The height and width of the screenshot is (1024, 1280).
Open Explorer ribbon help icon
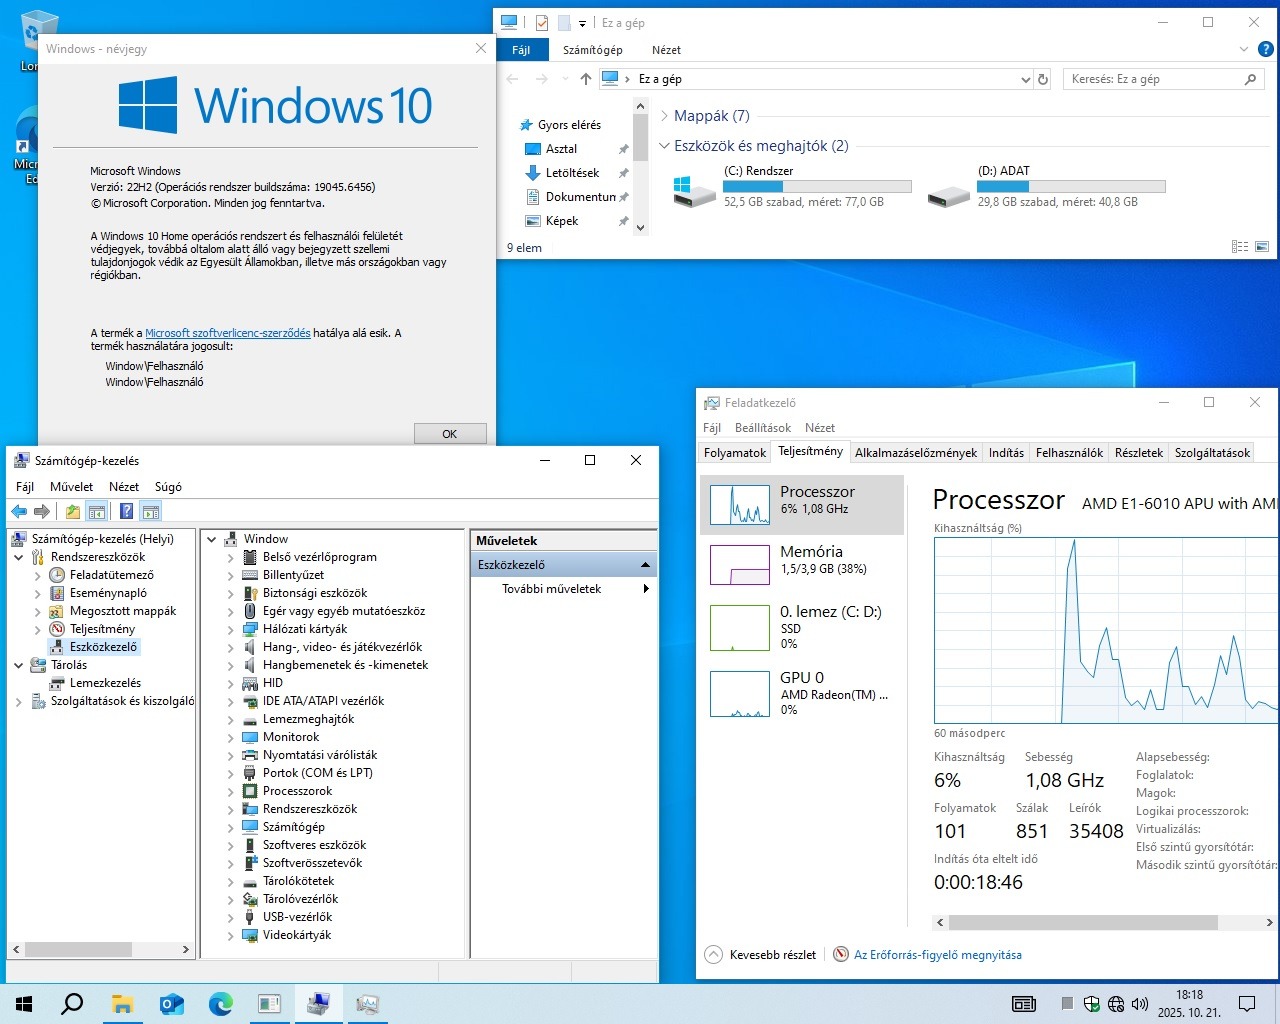(1265, 49)
